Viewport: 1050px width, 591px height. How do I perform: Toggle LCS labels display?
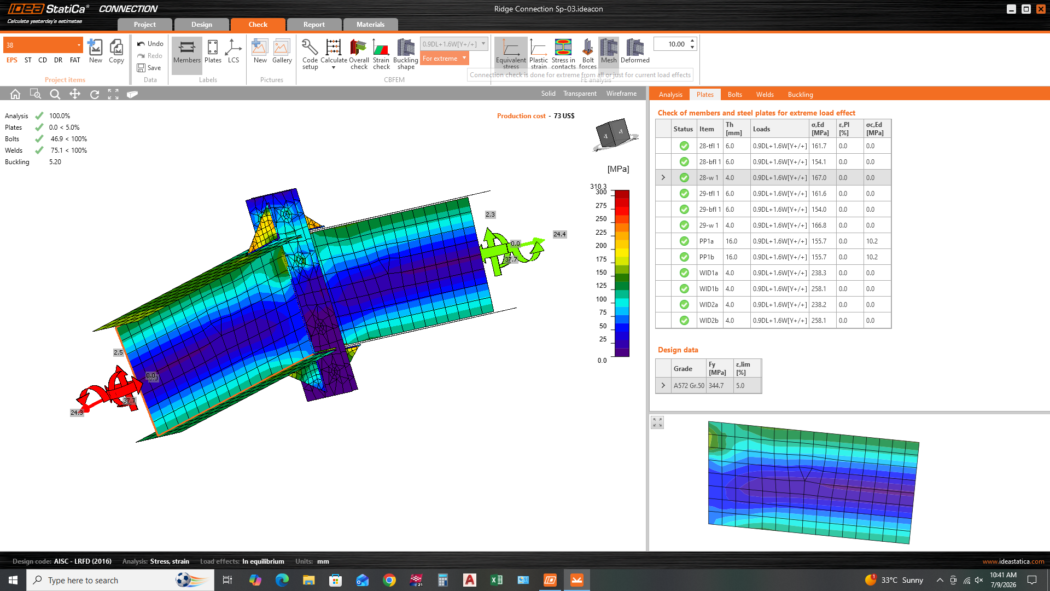pyautogui.click(x=233, y=52)
